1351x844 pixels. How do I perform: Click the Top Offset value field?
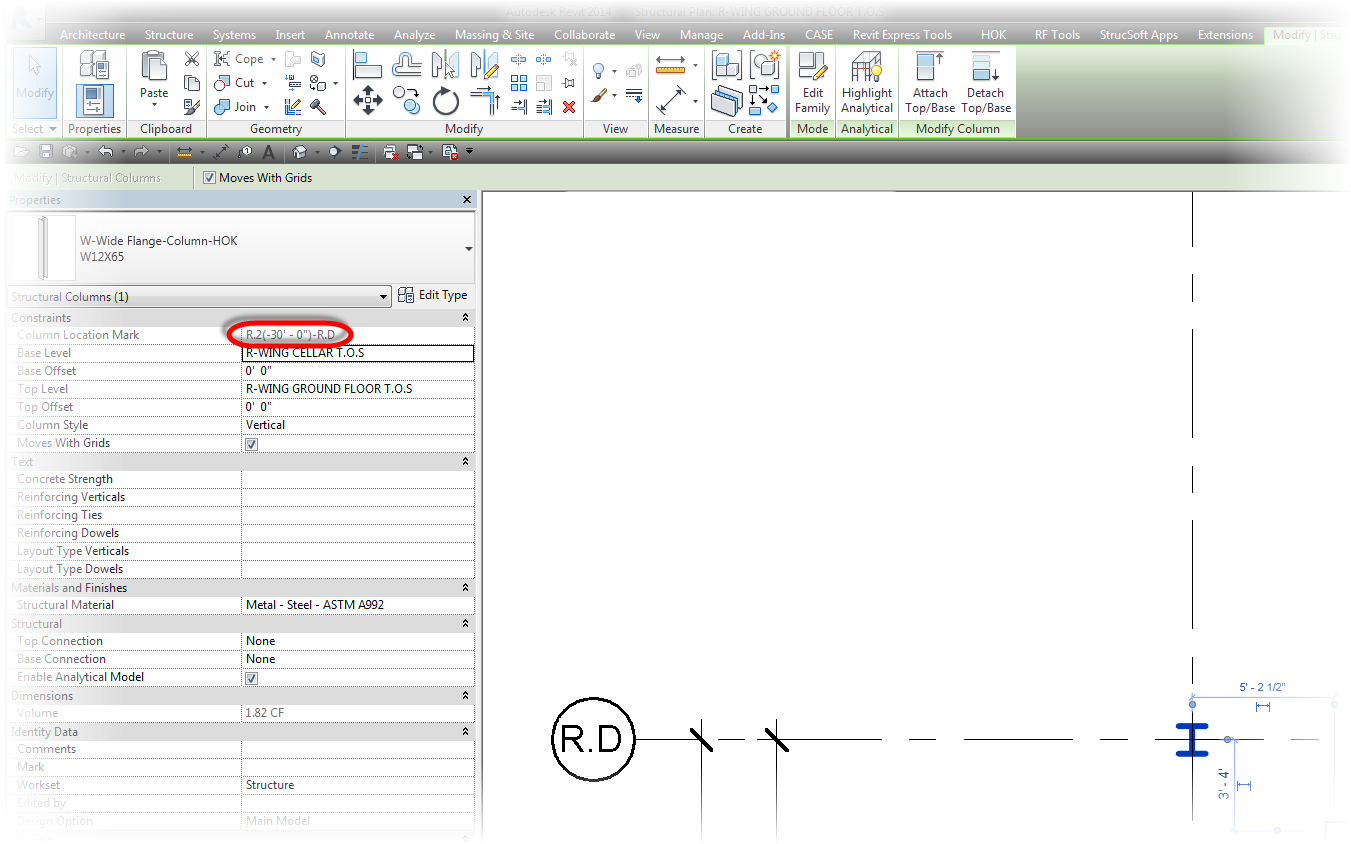[x=358, y=407]
